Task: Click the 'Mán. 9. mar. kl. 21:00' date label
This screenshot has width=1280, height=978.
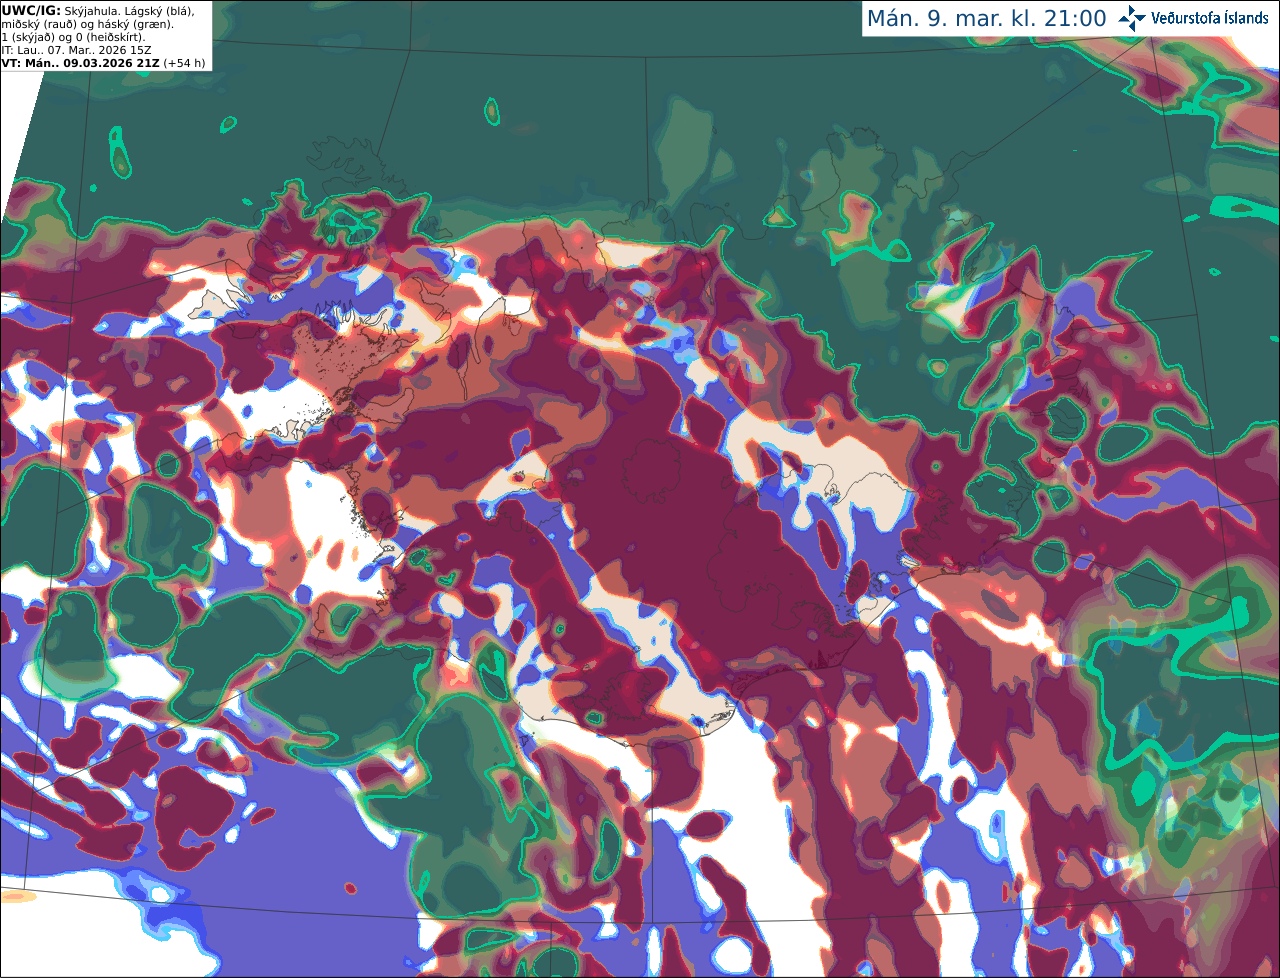Action: [x=986, y=19]
